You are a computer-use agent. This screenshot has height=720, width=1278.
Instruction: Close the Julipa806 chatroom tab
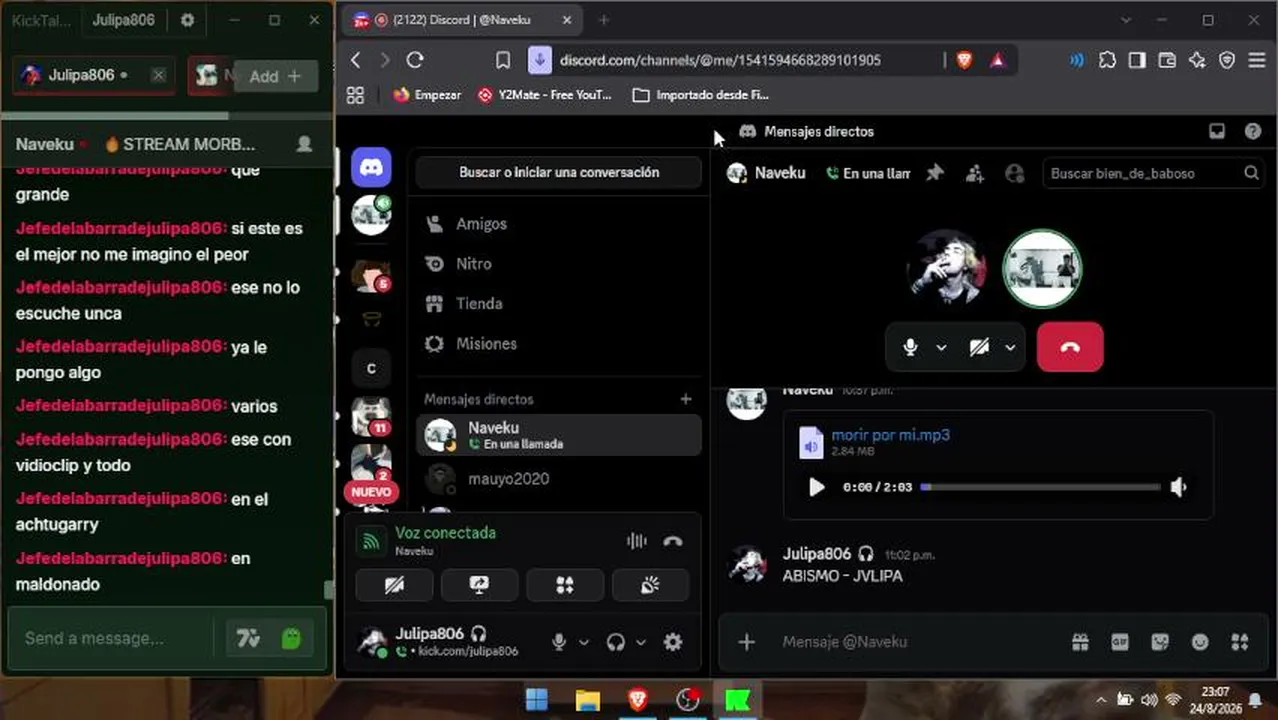click(158, 75)
